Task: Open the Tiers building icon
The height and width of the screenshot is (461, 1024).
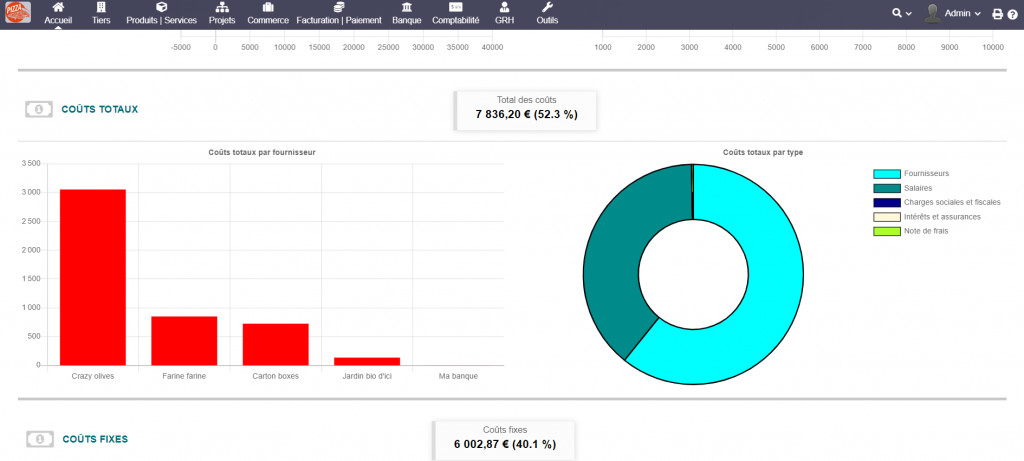Action: point(101,8)
